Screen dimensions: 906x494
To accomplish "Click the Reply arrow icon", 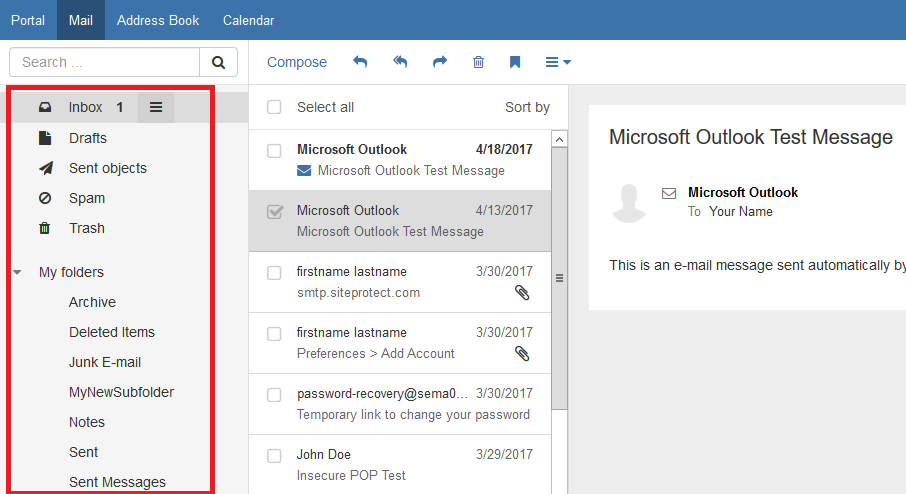I will [x=360, y=61].
